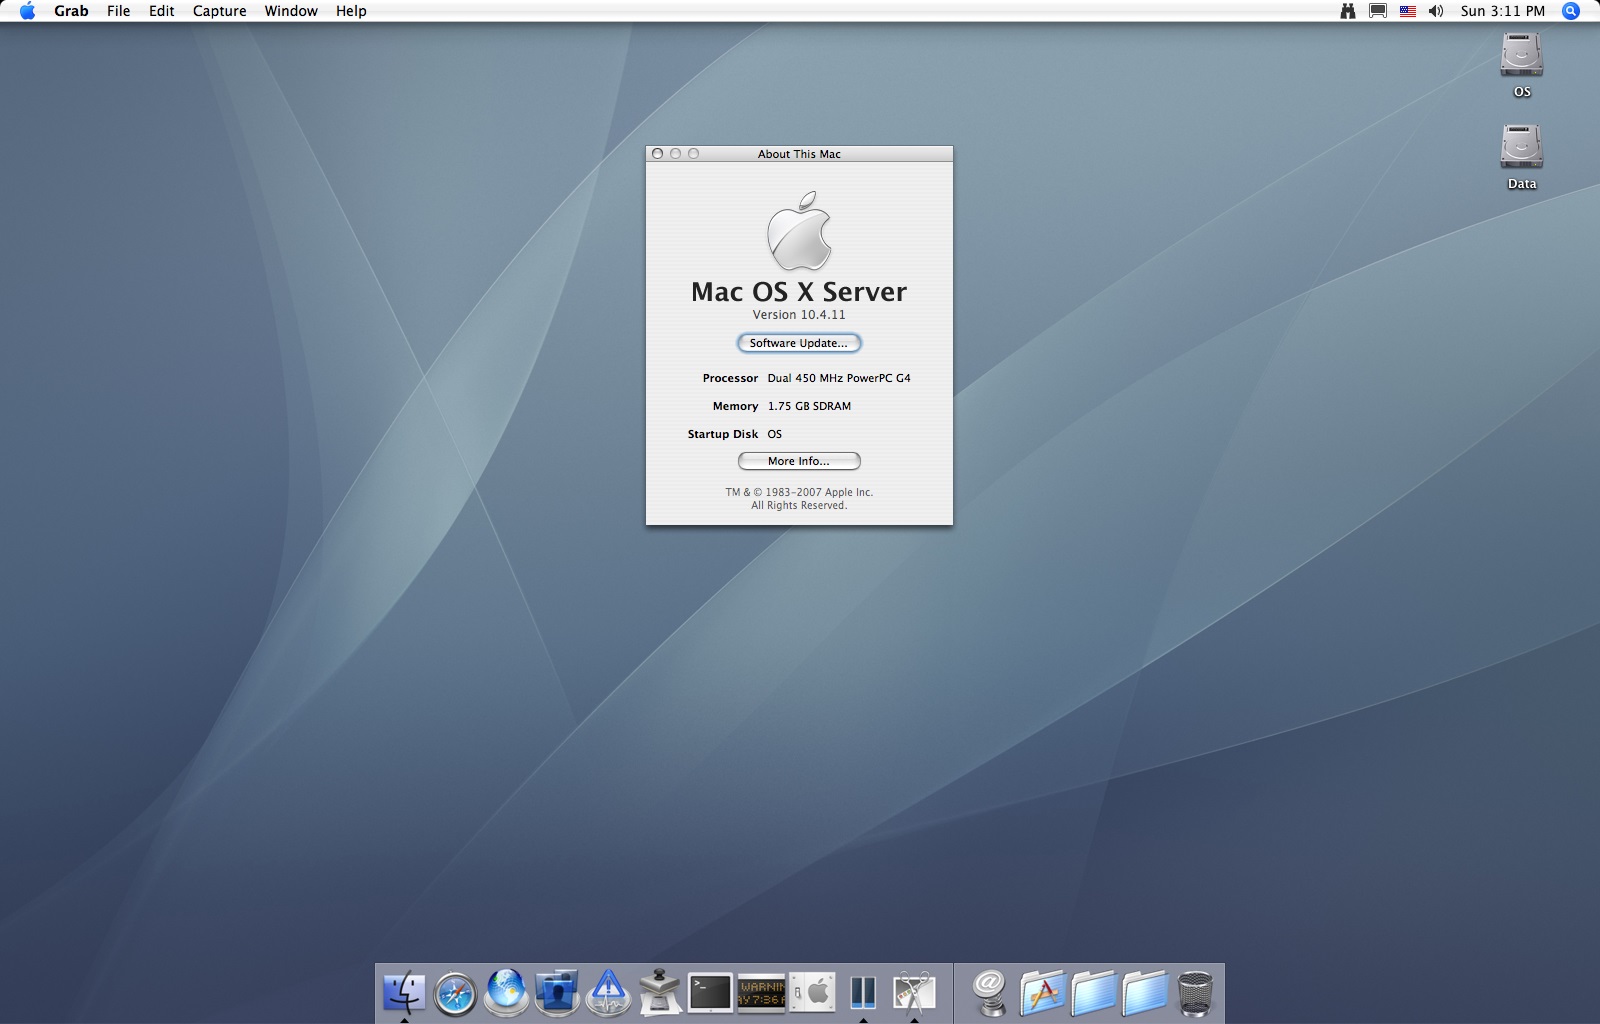Open the File menu
The height and width of the screenshot is (1024, 1600).
click(118, 11)
